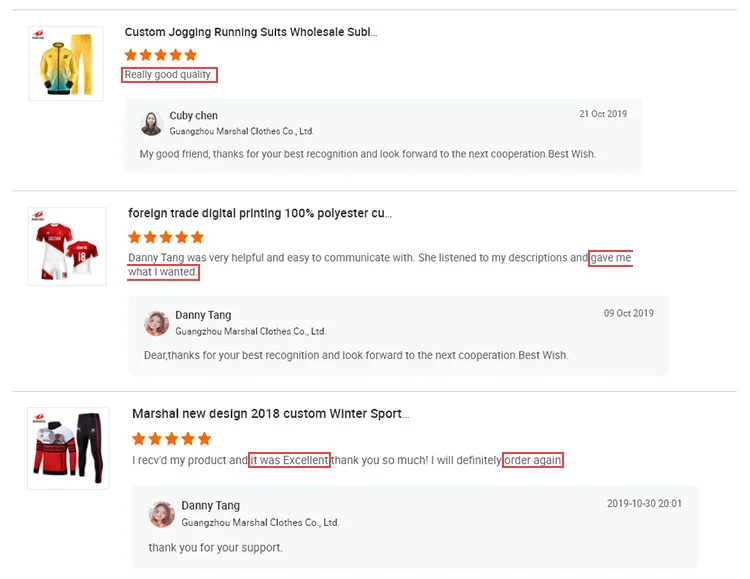
Task: Click Danny Tang's avatar in 09 Oct reply
Action: [157, 323]
